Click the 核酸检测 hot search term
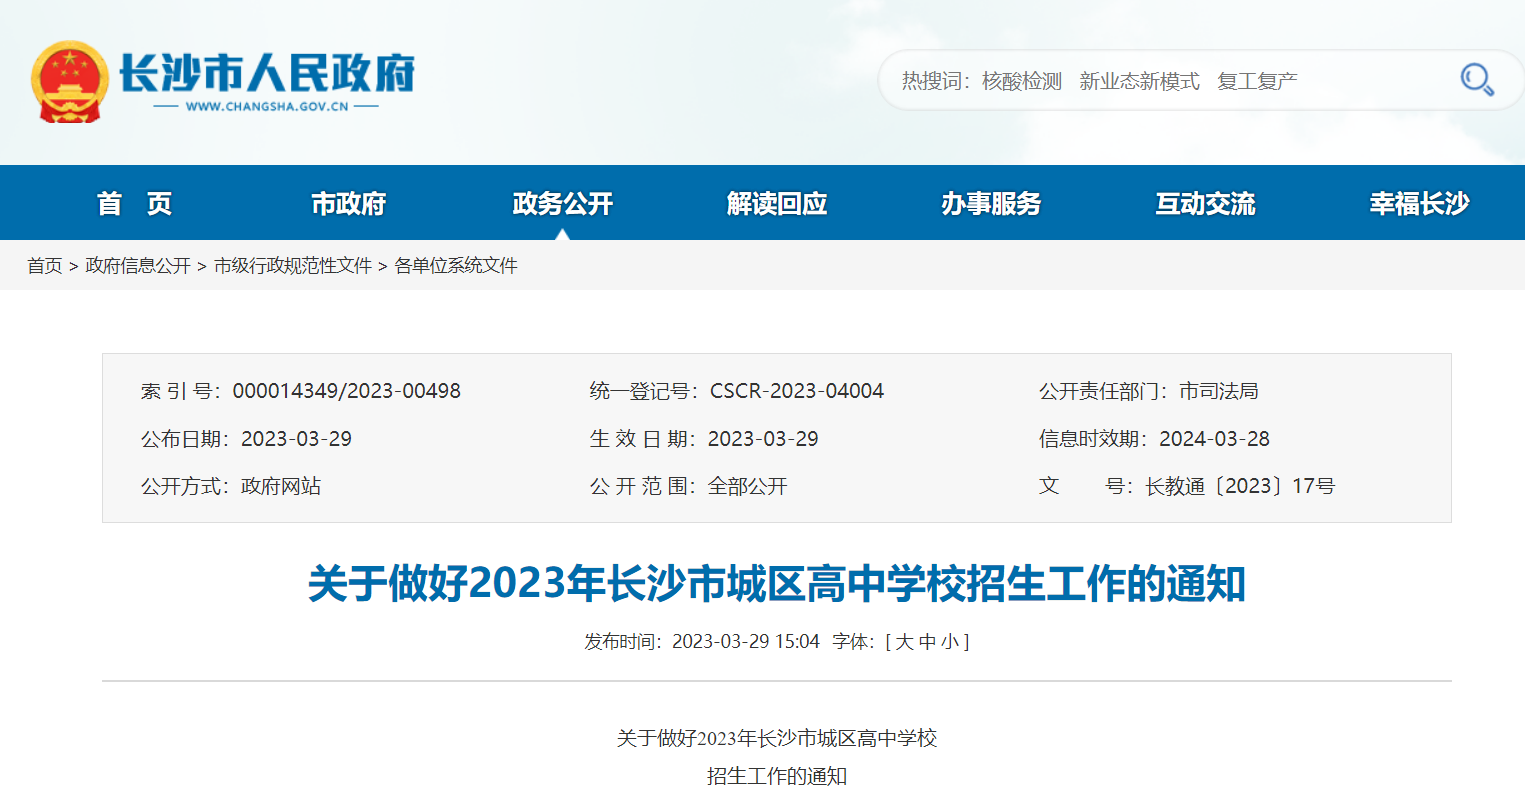This screenshot has height=800, width=1525. pos(1022,81)
